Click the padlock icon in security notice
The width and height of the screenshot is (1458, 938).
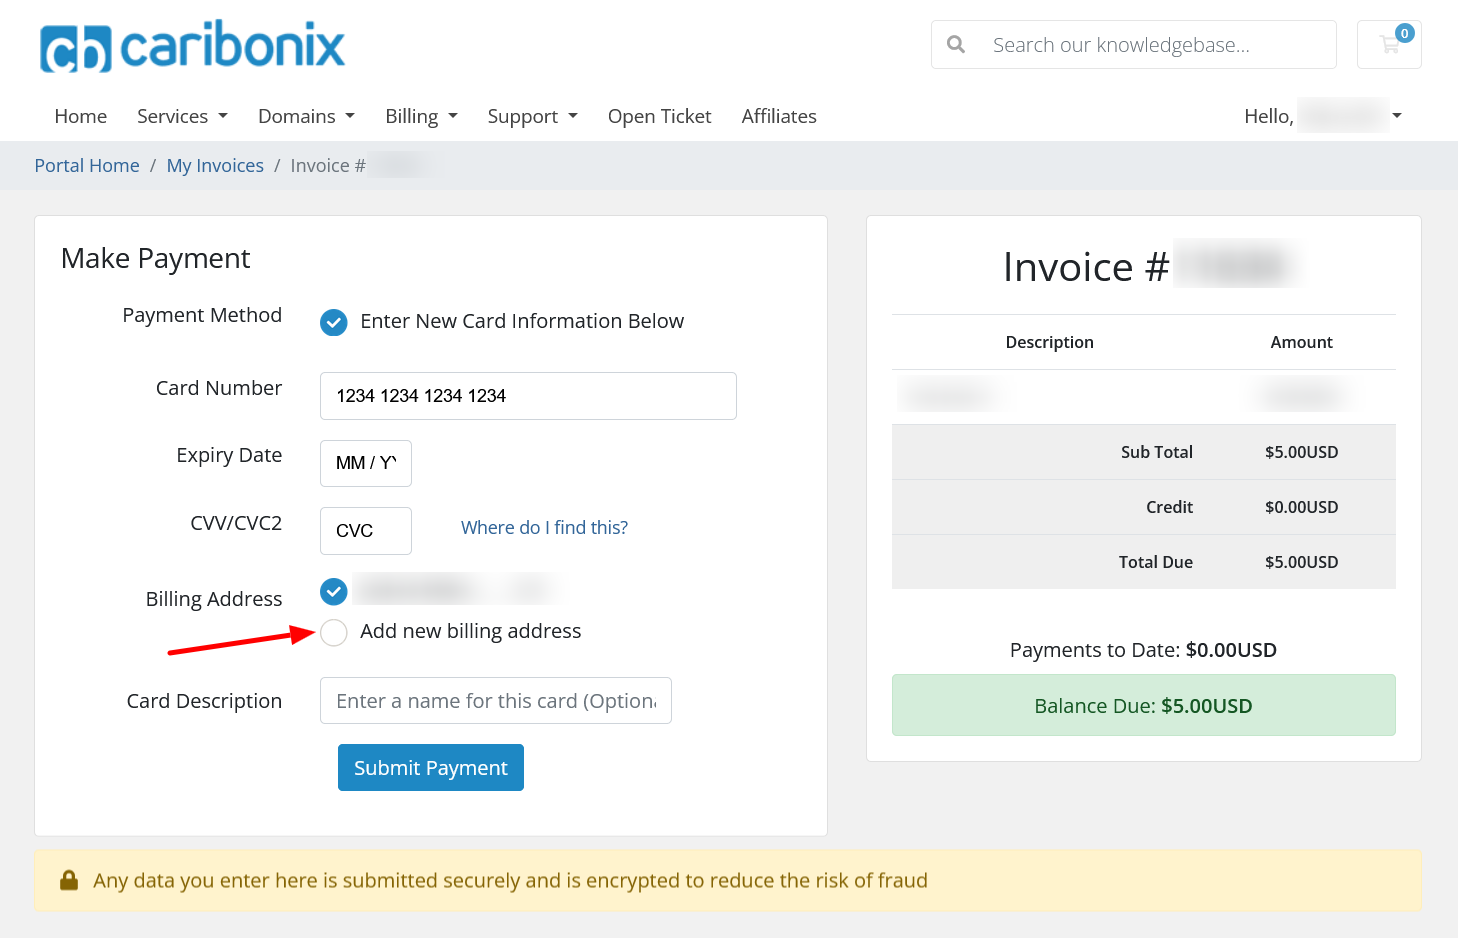coord(69,880)
